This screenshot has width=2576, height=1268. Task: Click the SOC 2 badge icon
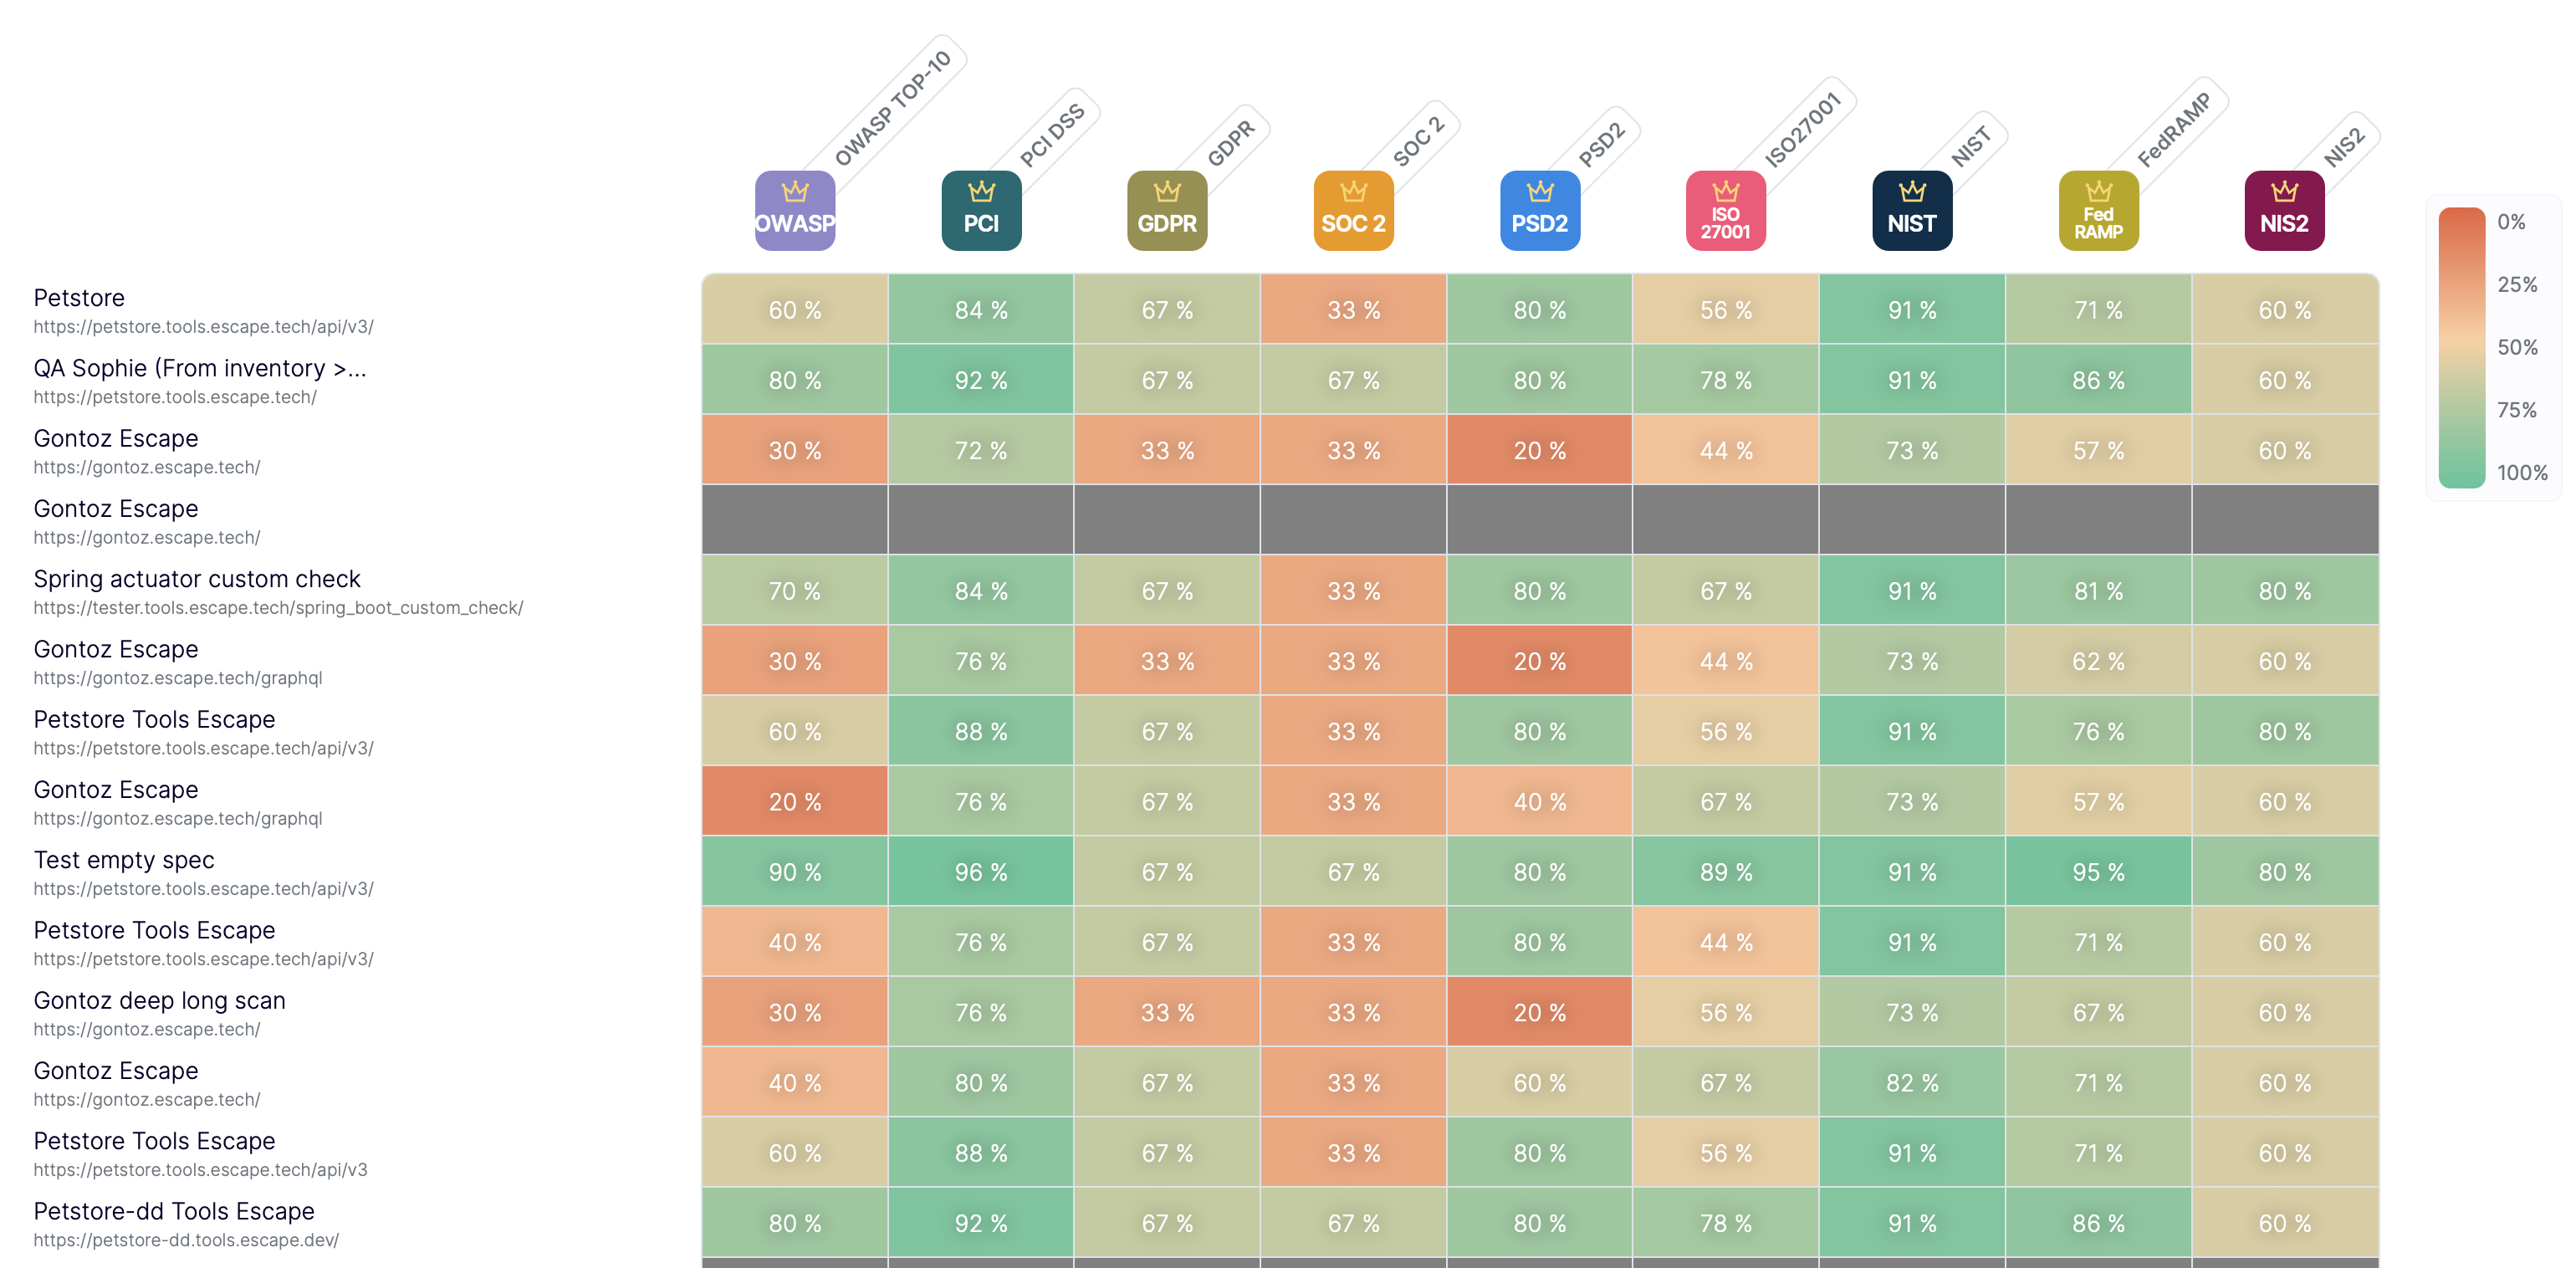click(x=1353, y=211)
